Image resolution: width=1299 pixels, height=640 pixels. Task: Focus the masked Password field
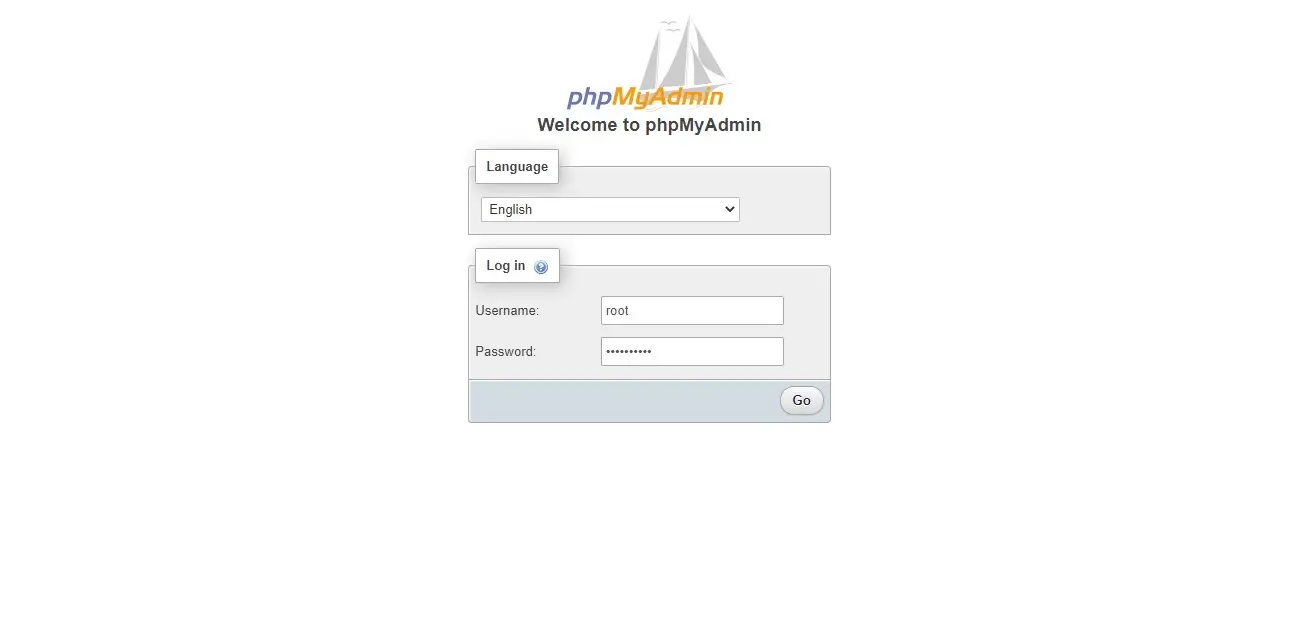692,351
